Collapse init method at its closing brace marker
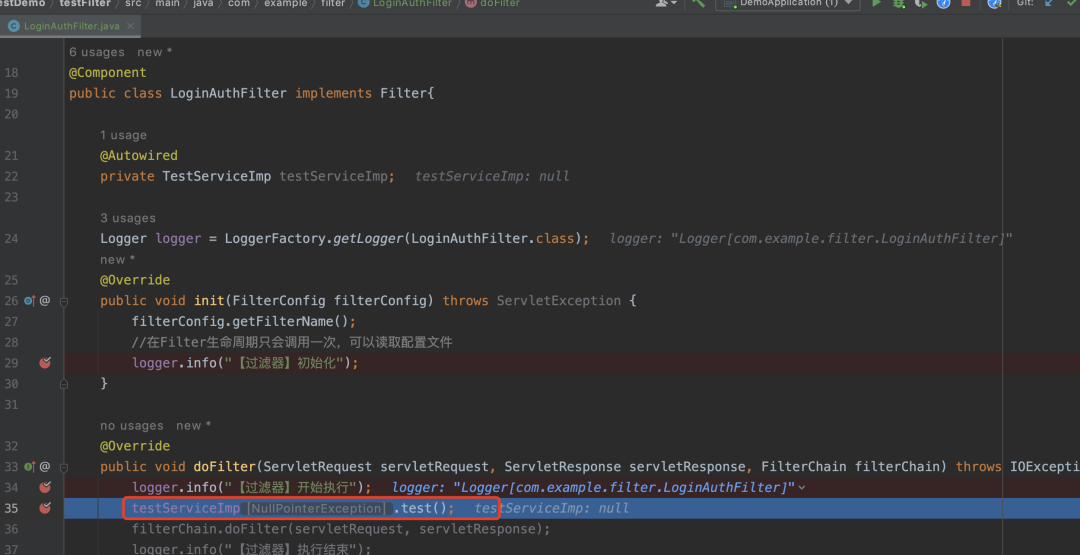The height and width of the screenshot is (555, 1080). pos(63,384)
